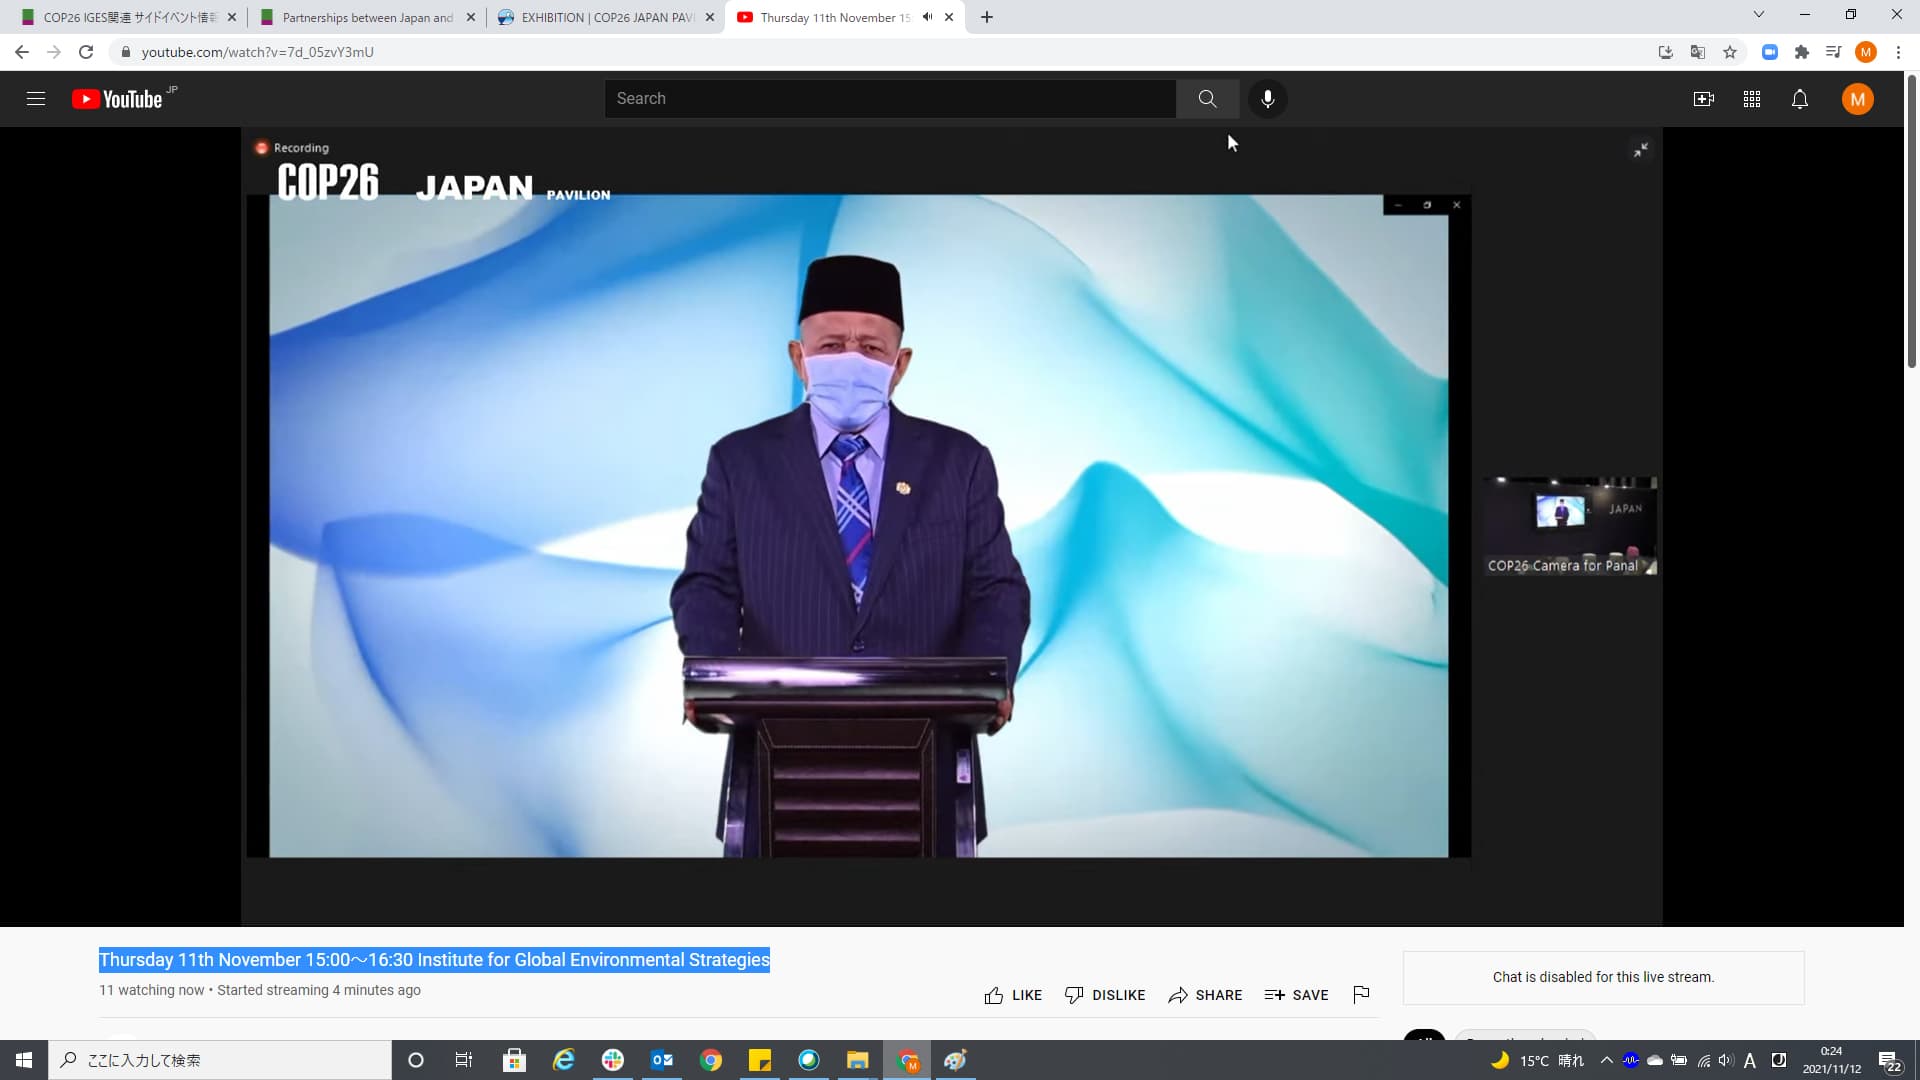
Task: Report video with the flag icon
Action: [x=1360, y=994]
